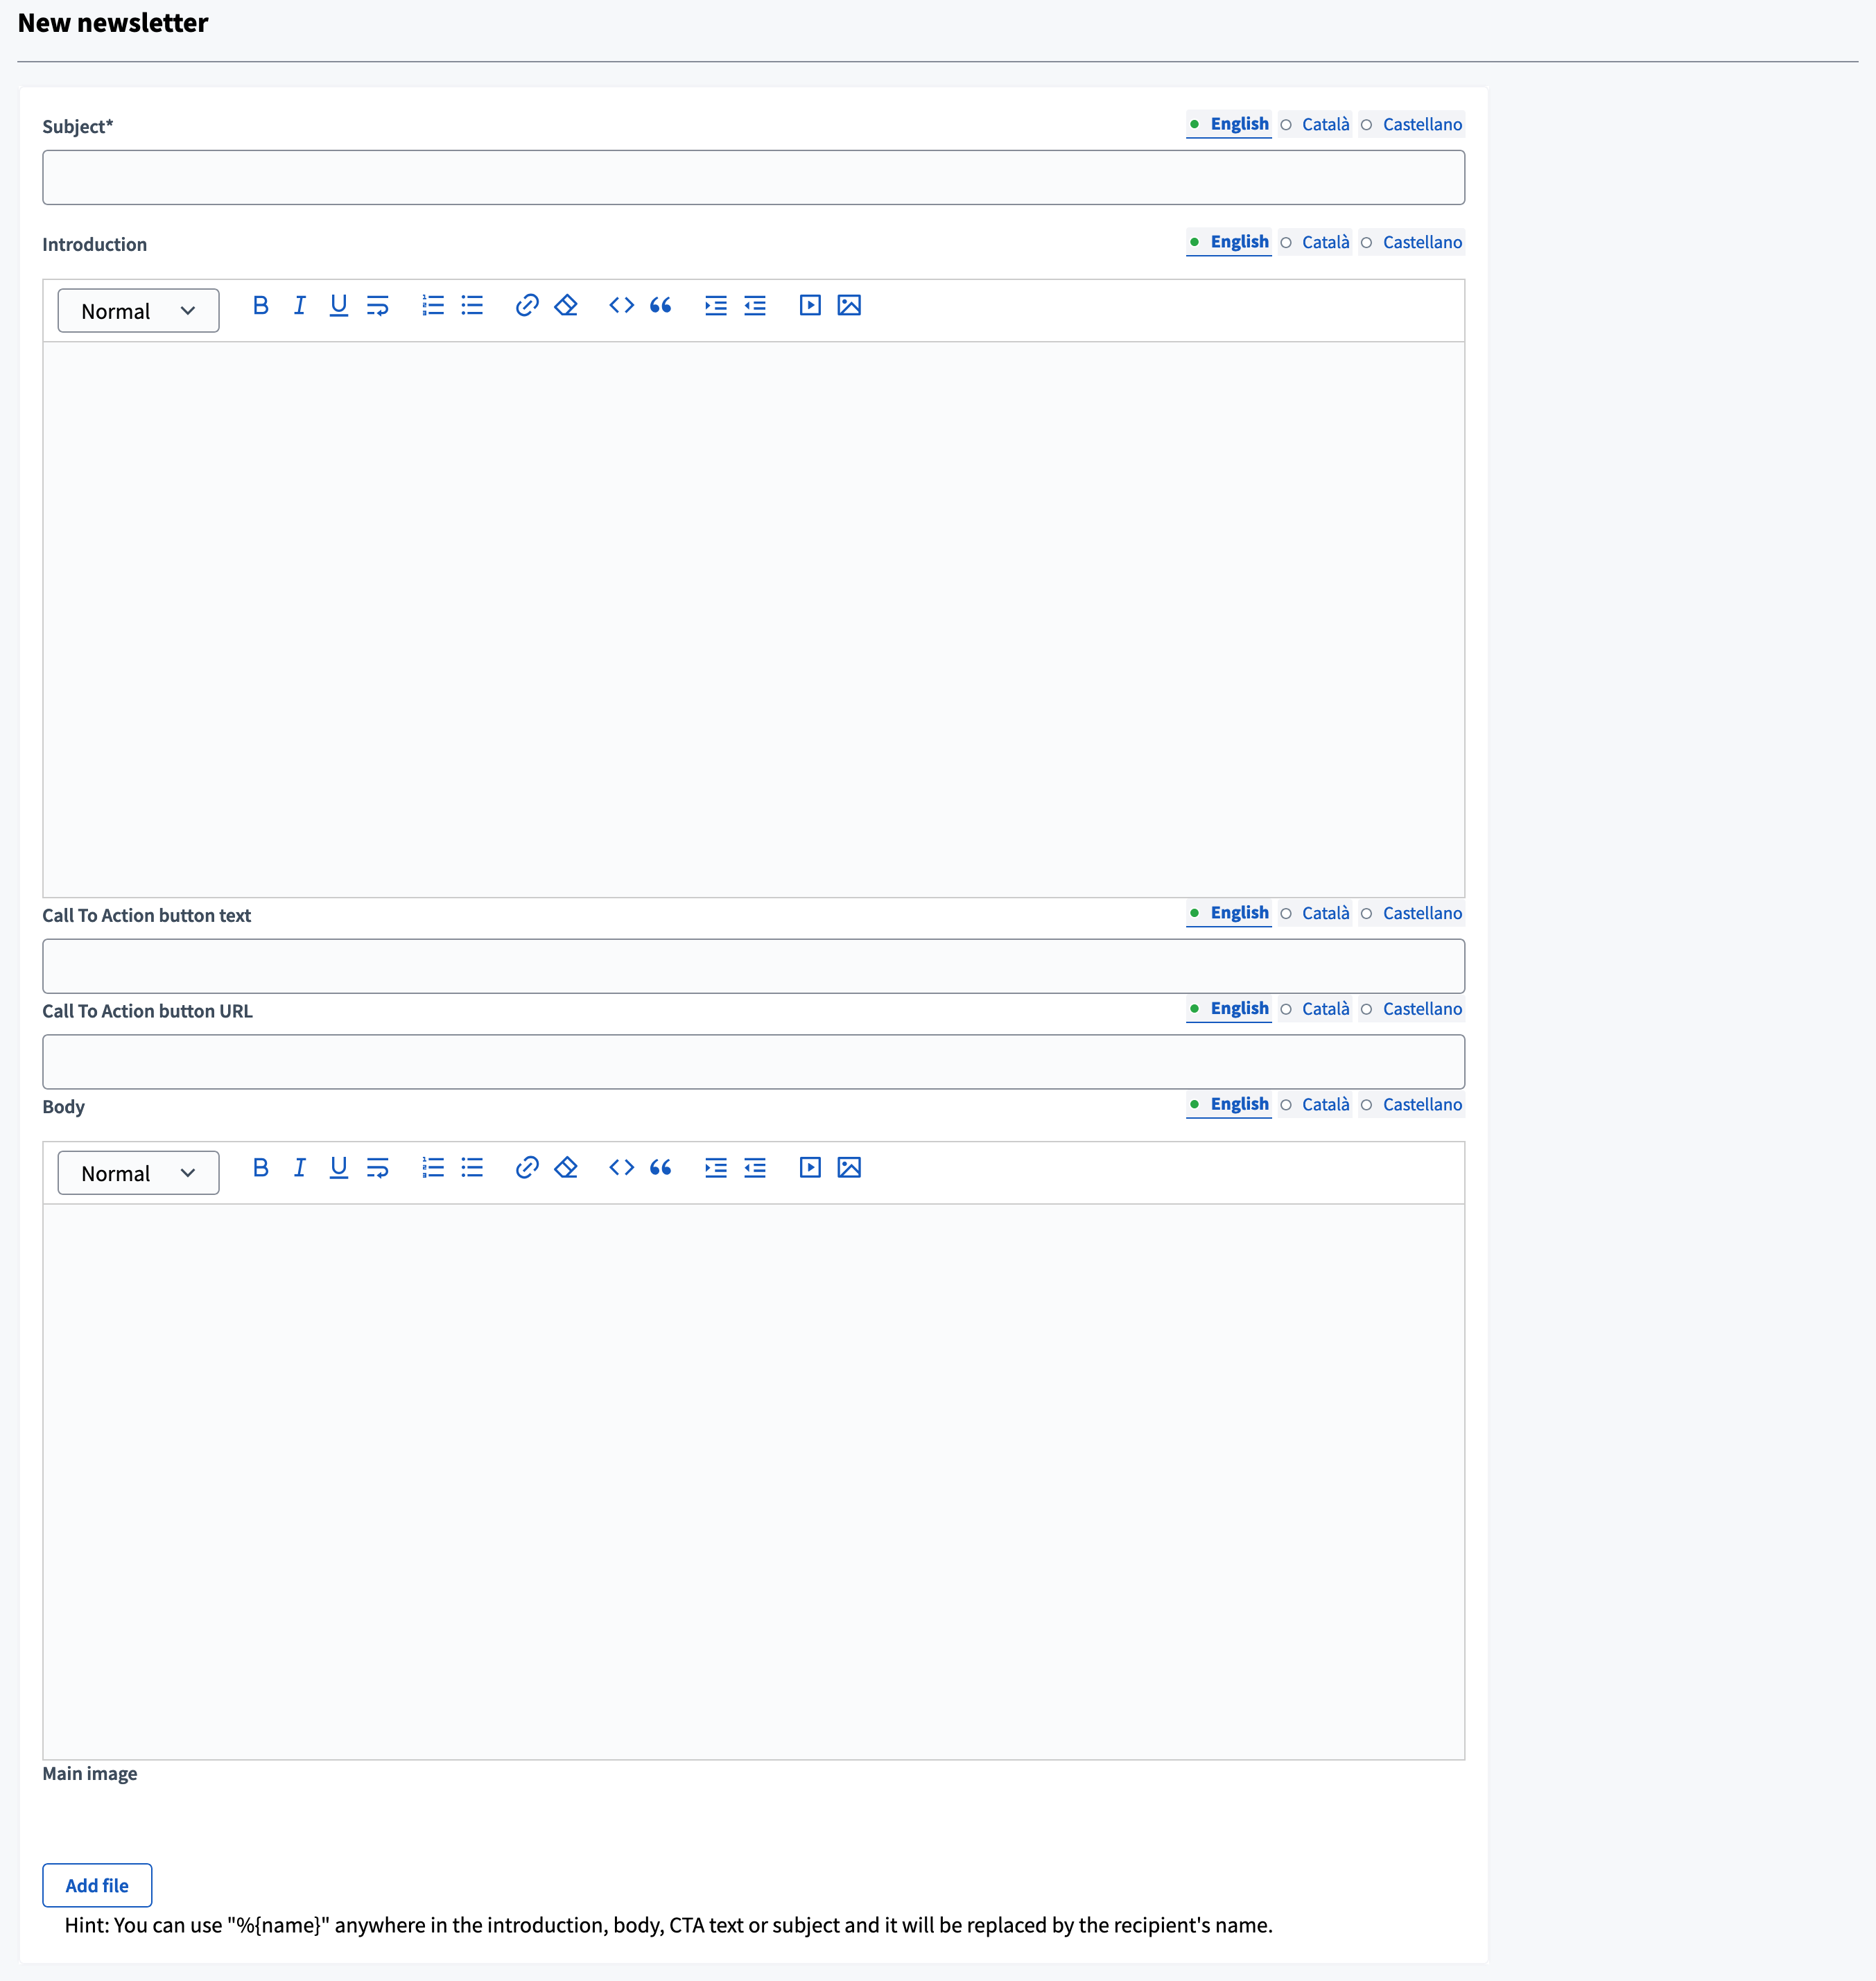Select Català tab for Body field

pos(1324,1104)
